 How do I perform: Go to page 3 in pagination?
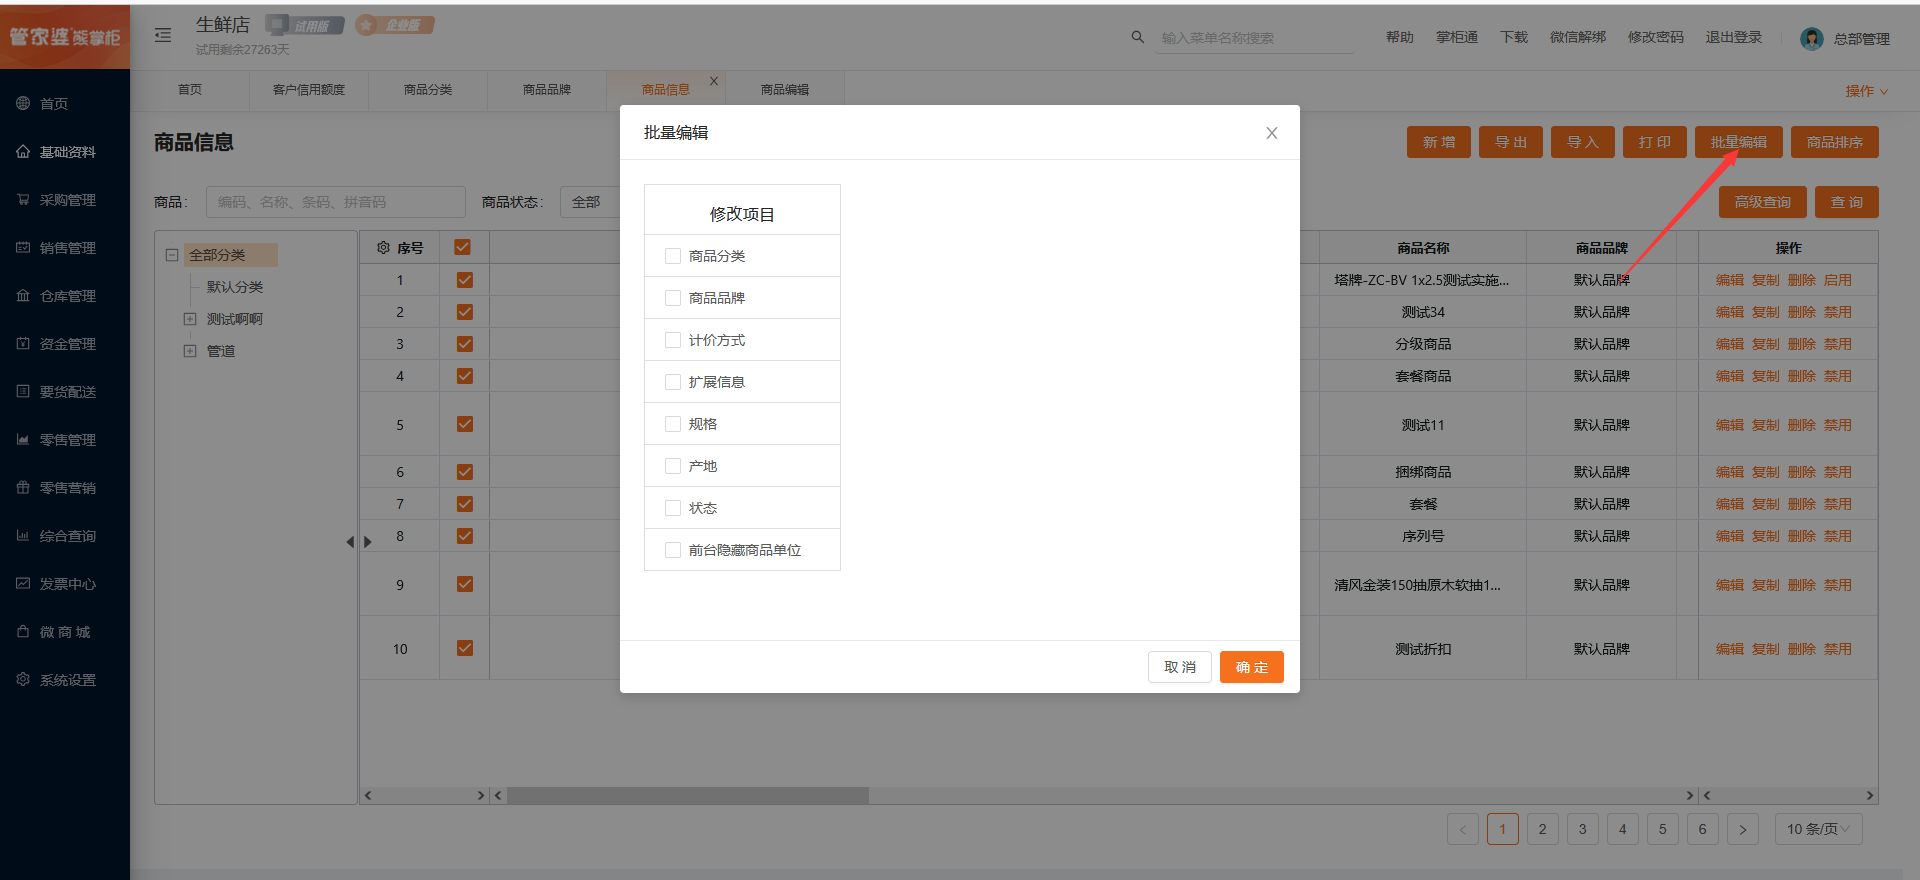[x=1583, y=829]
